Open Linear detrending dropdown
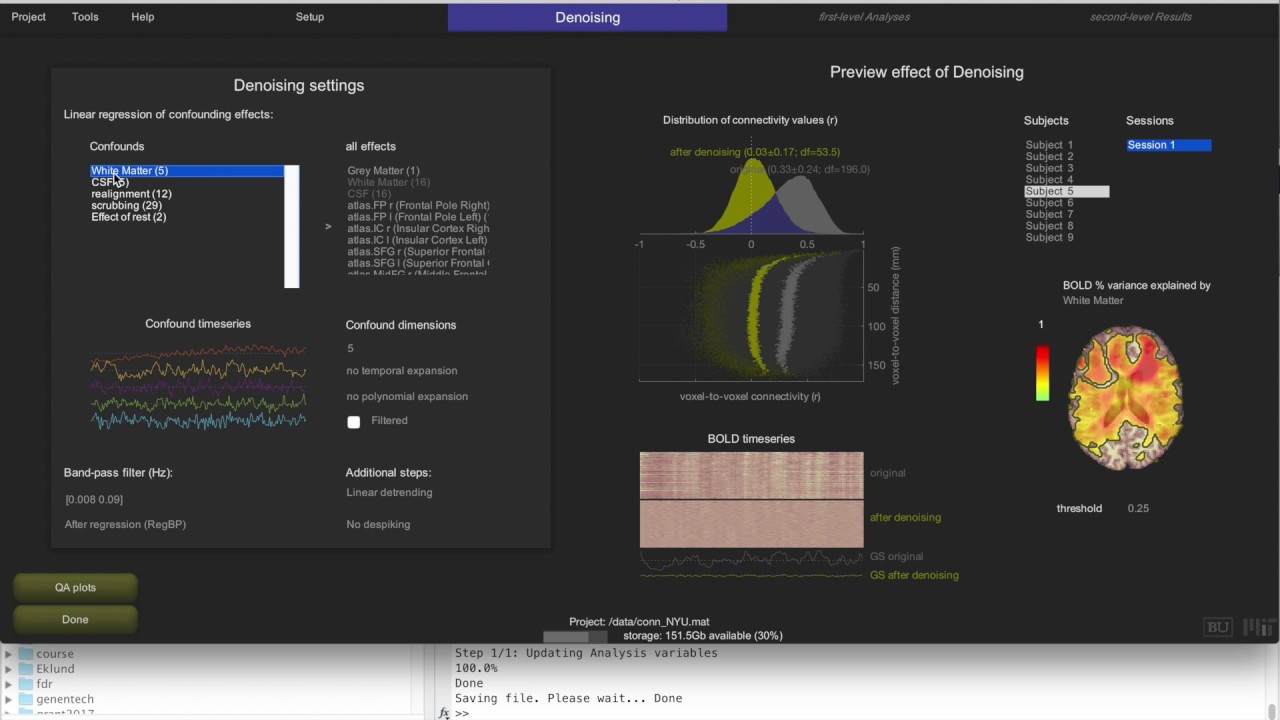Image resolution: width=1280 pixels, height=720 pixels. pyautogui.click(x=389, y=492)
